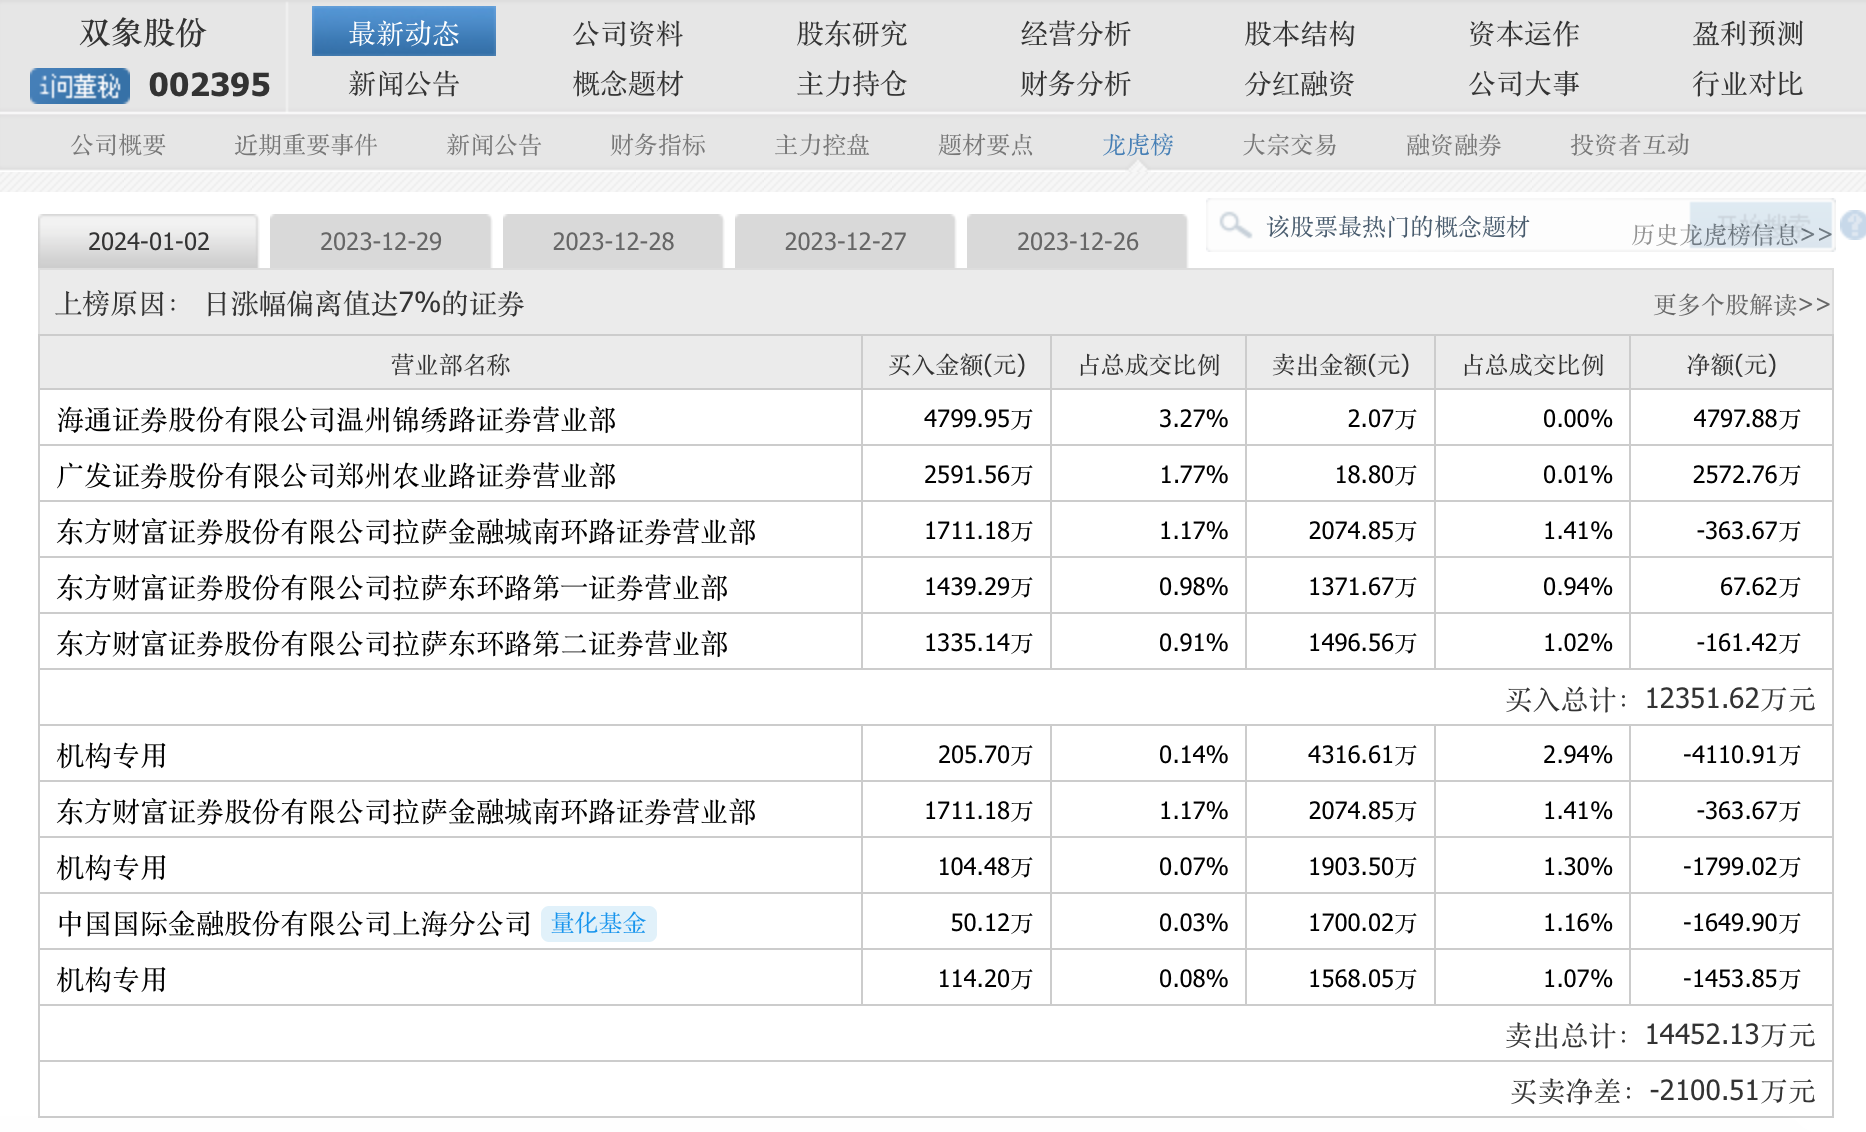Open the 公司资料 menu item

click(x=627, y=34)
